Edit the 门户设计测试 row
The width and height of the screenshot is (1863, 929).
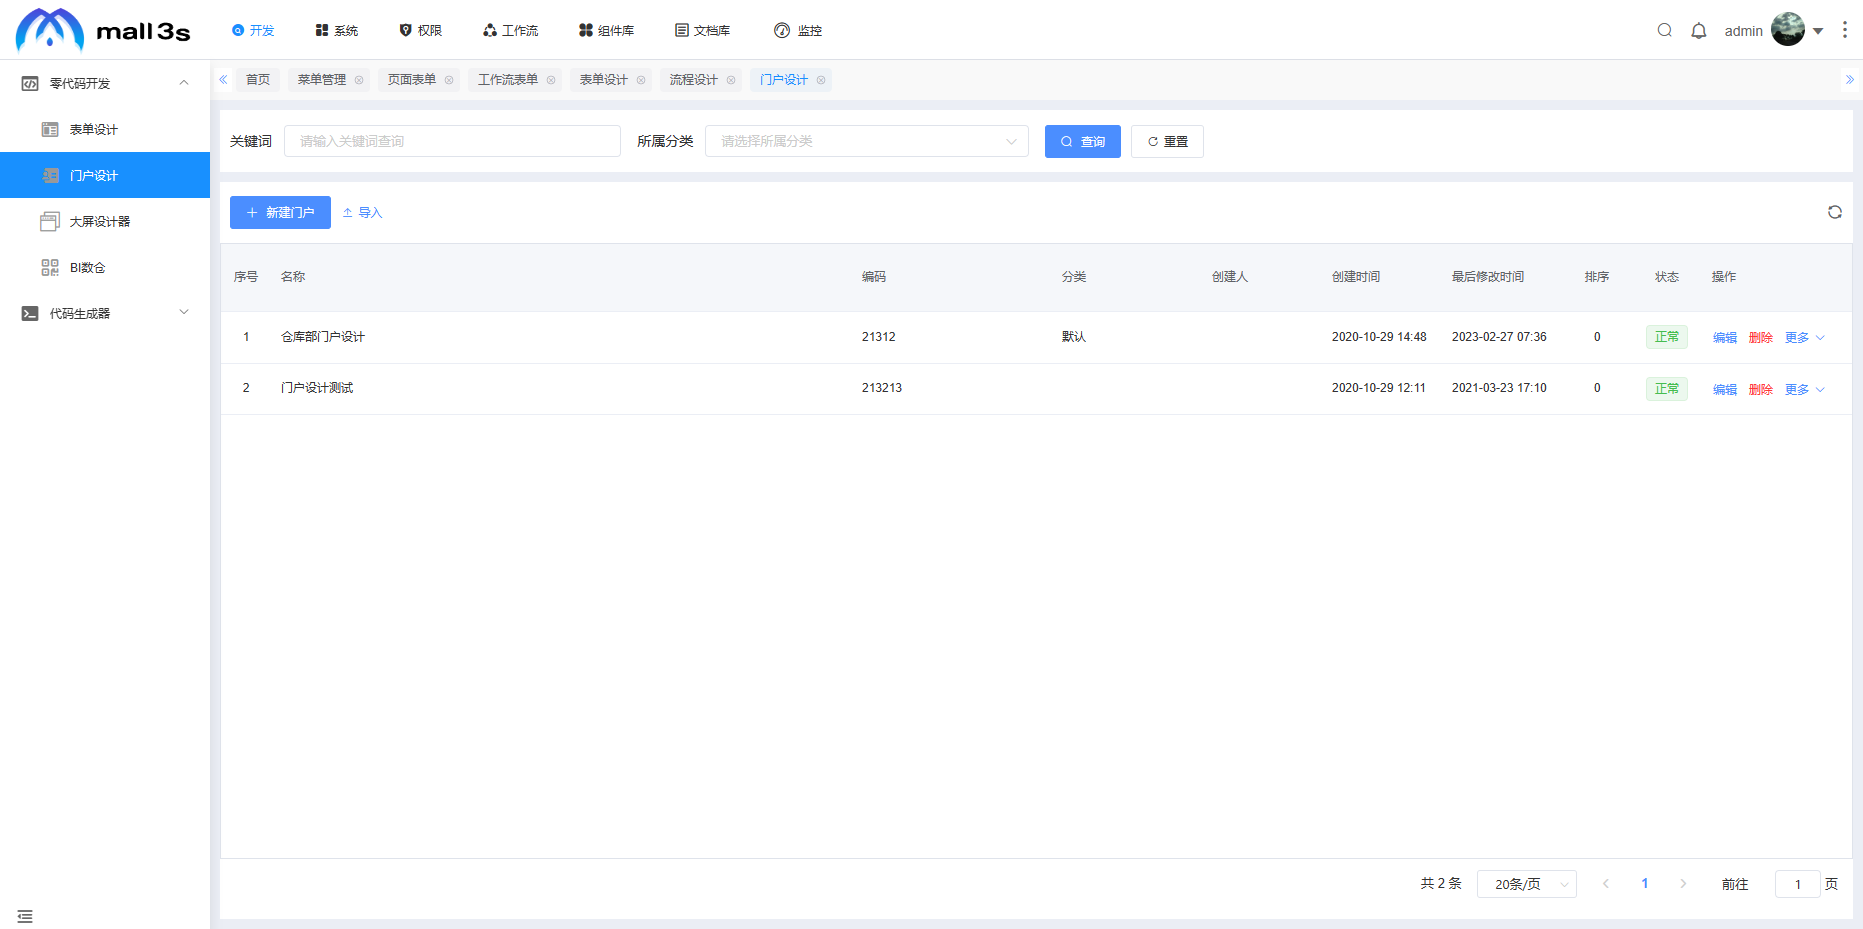[1725, 390]
